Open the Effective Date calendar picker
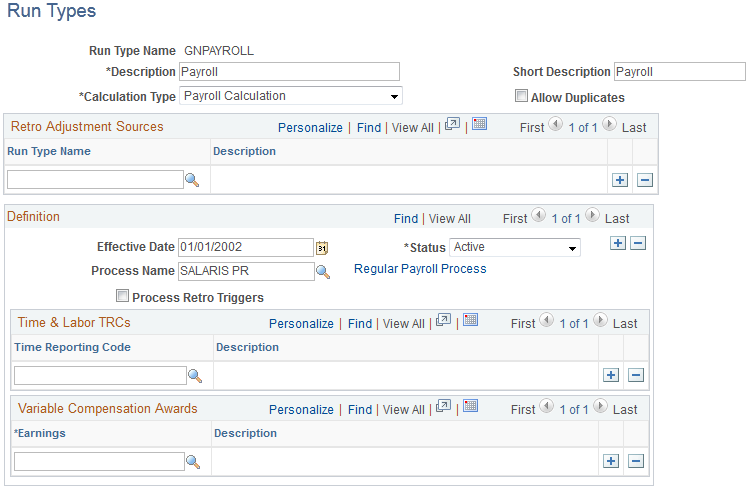Image resolution: width=750 pixels, height=490 pixels. (x=322, y=247)
